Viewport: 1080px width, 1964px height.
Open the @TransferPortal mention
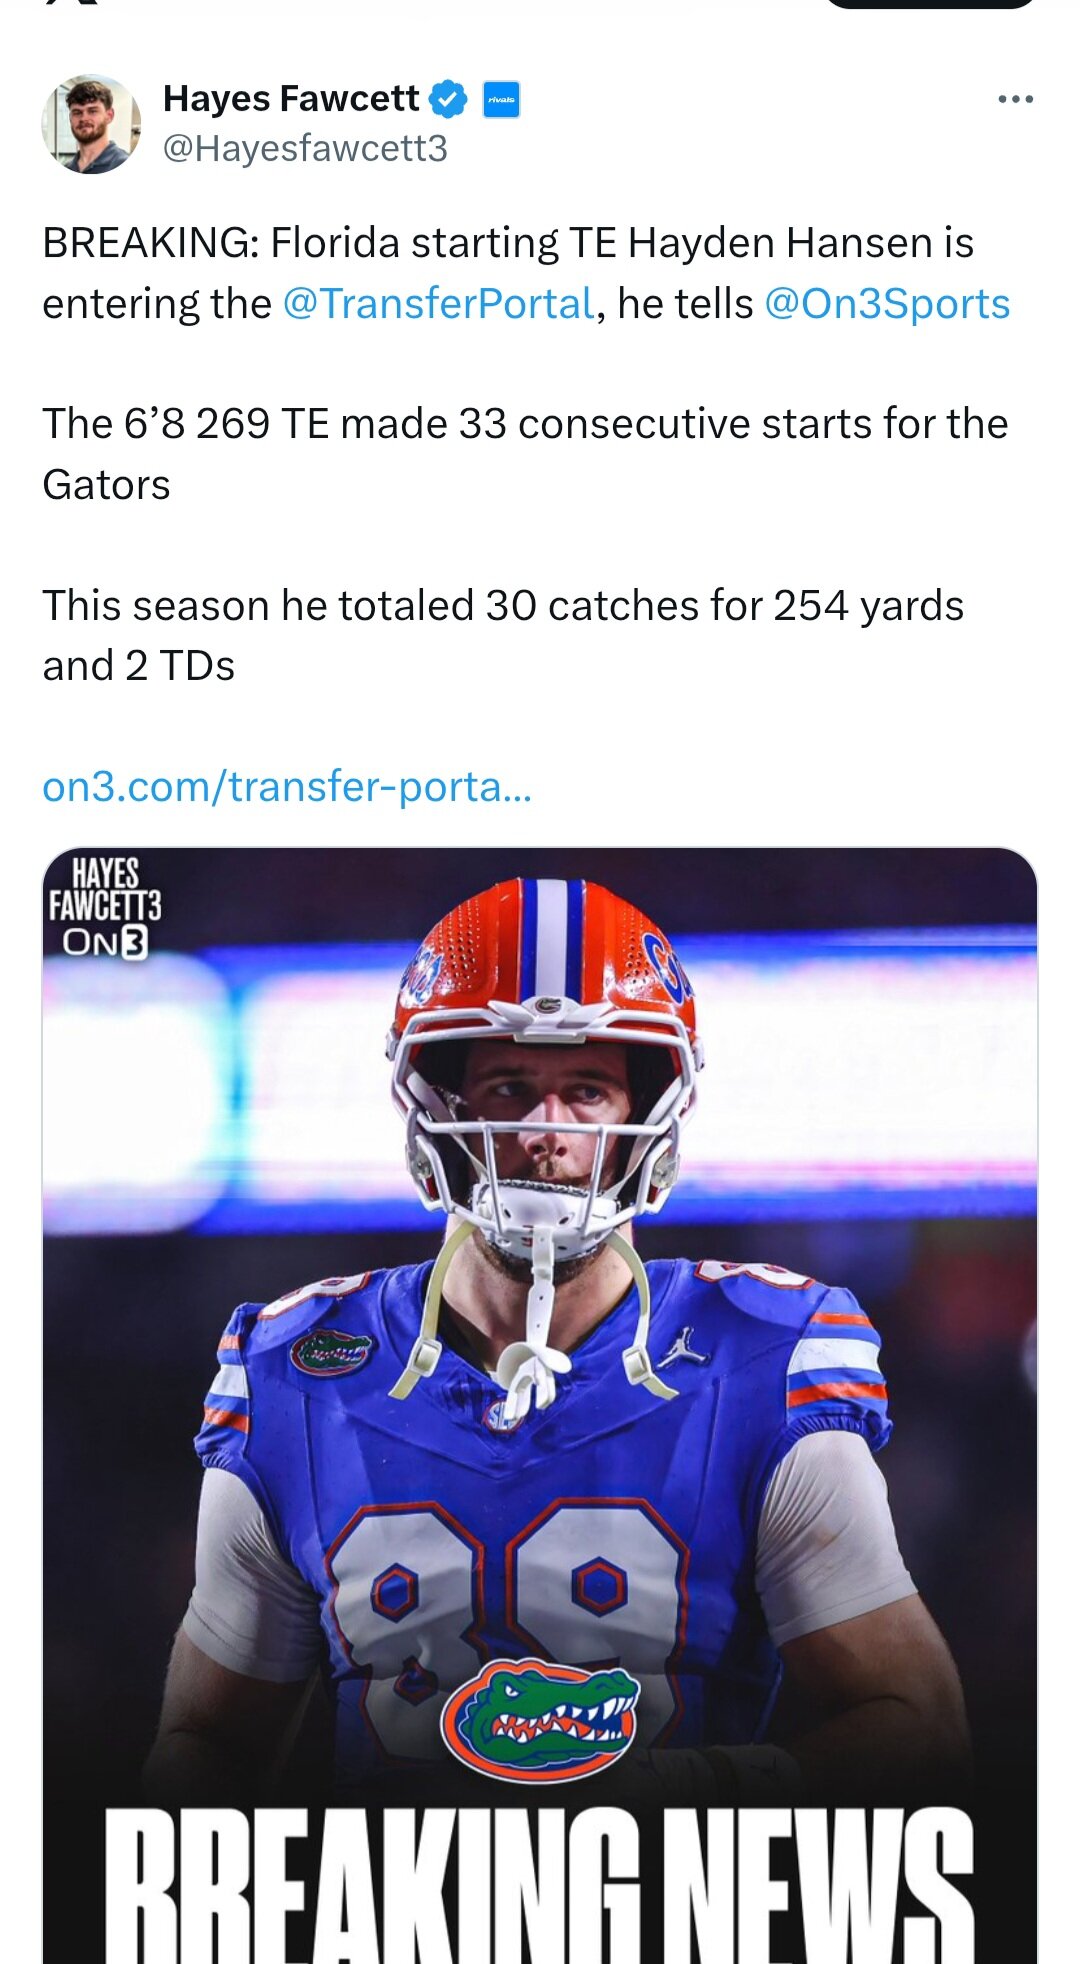click(439, 304)
